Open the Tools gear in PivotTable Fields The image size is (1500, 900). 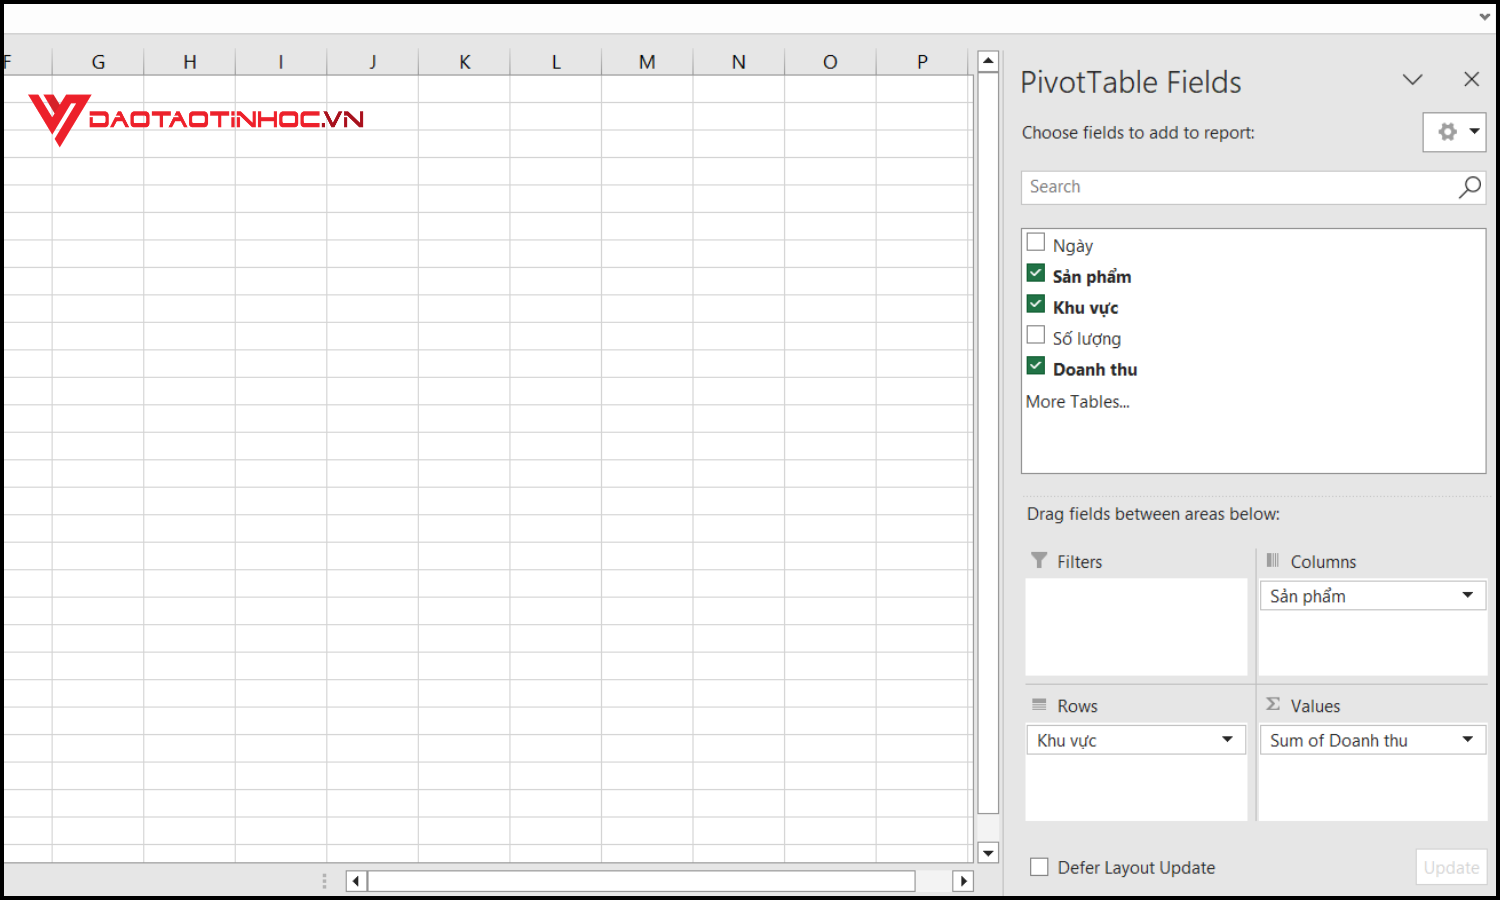coord(1449,132)
